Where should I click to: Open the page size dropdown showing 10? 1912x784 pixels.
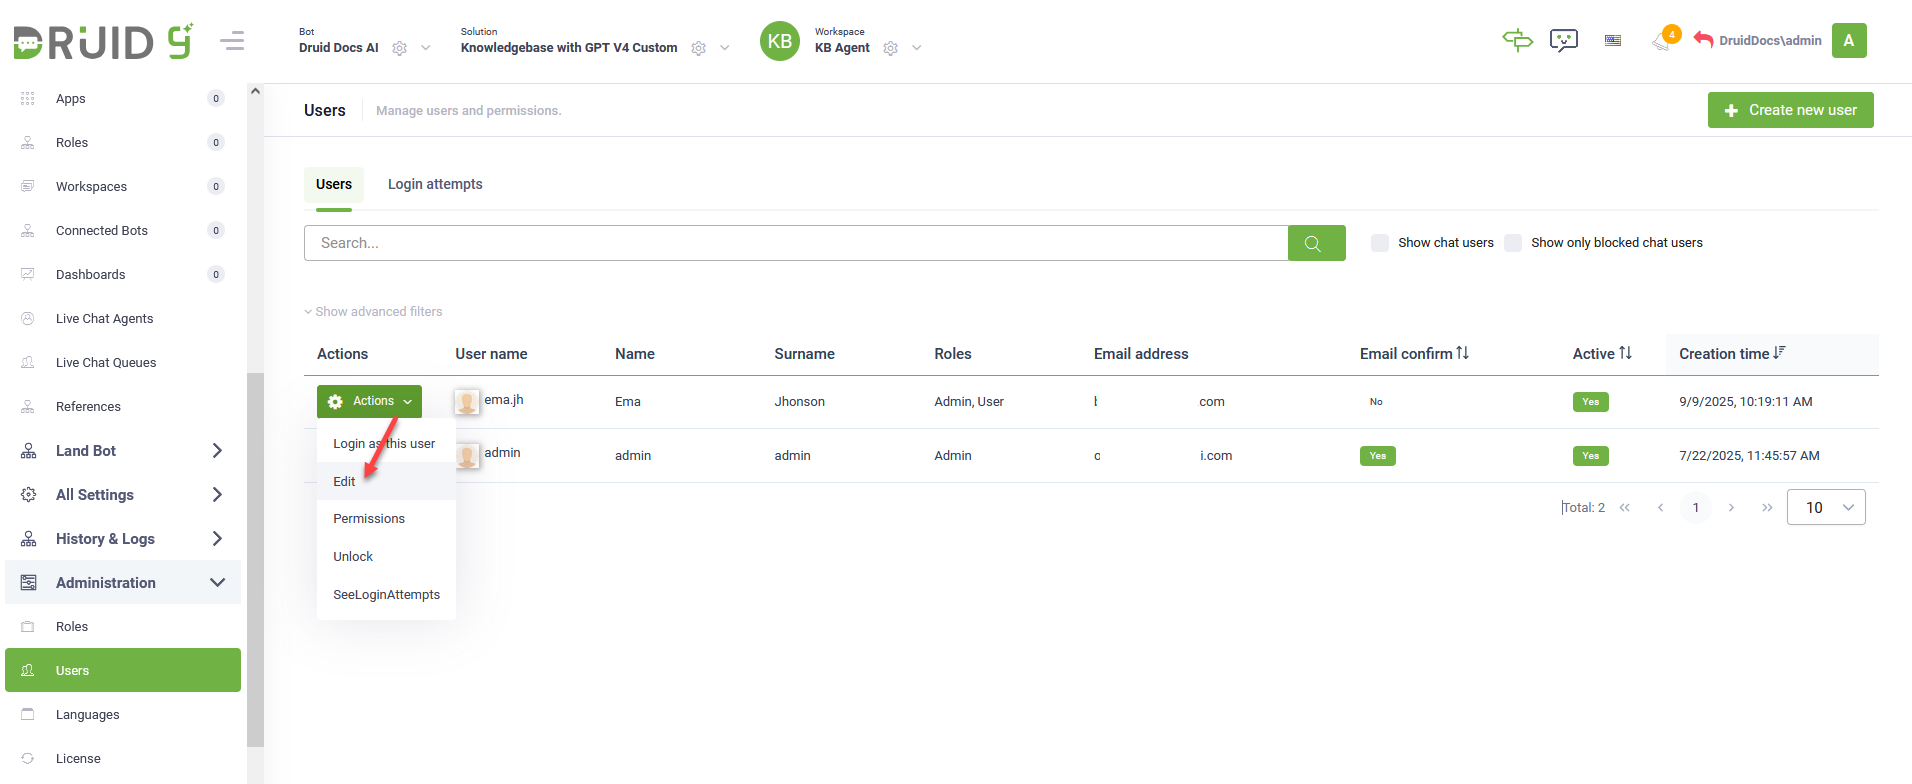click(1826, 507)
